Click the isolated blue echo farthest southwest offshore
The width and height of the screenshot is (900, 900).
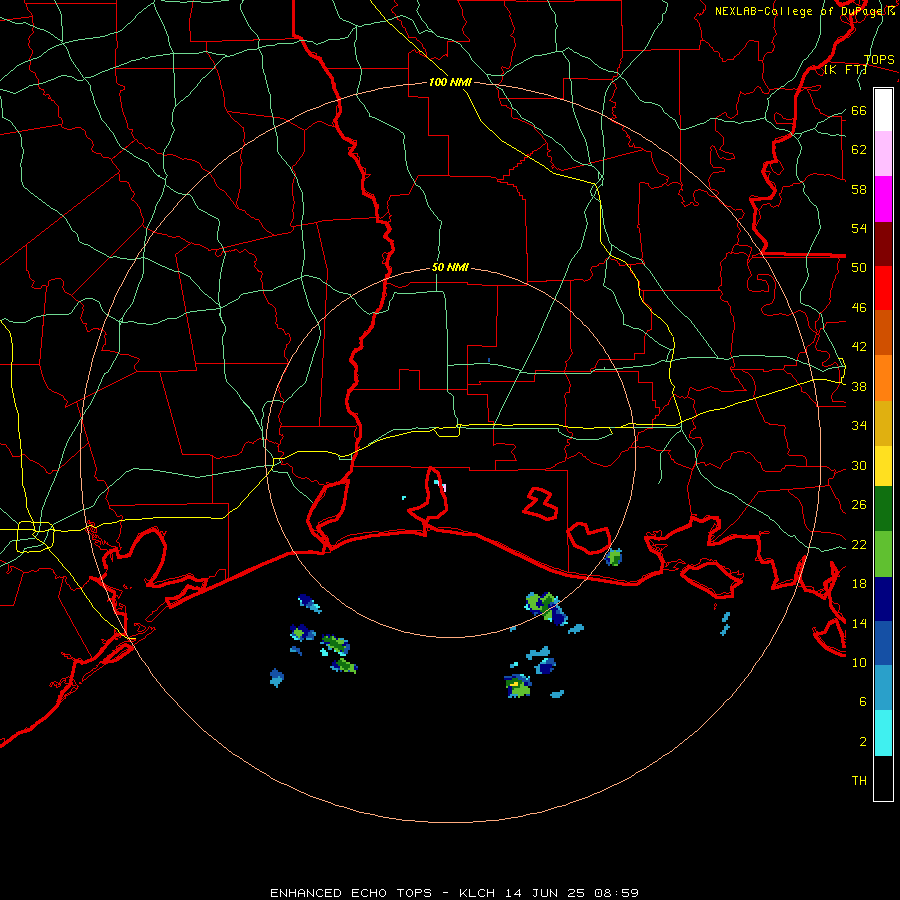coord(277,678)
